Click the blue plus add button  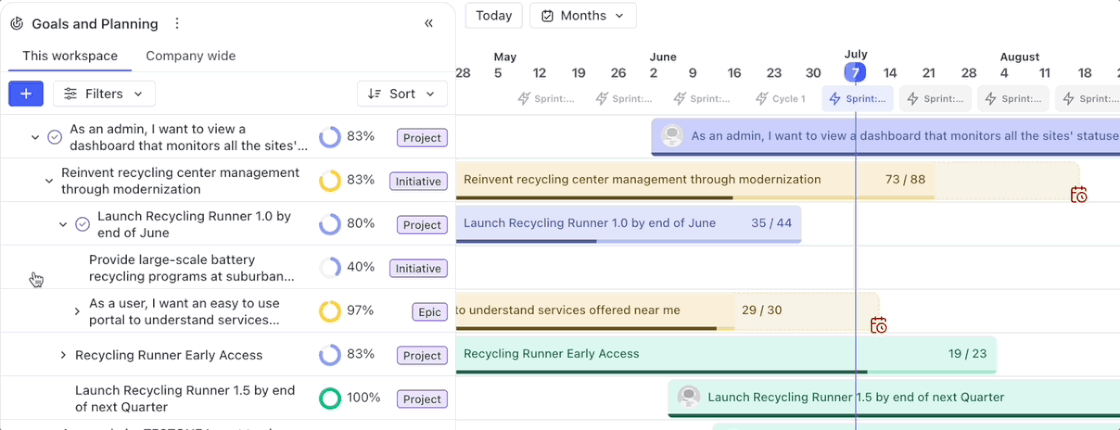click(26, 93)
